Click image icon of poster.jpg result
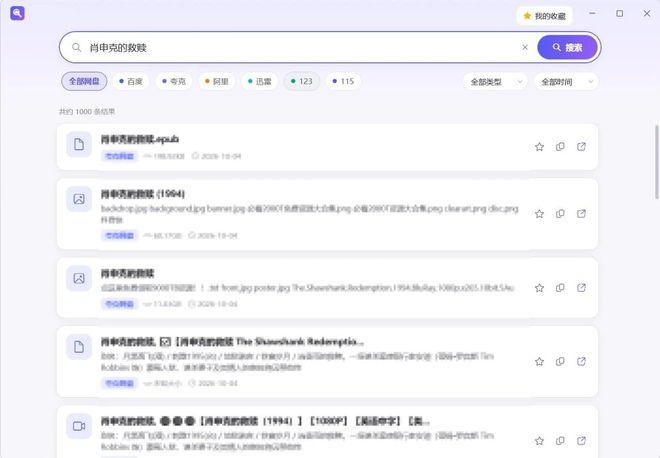The image size is (660, 458). [79, 278]
